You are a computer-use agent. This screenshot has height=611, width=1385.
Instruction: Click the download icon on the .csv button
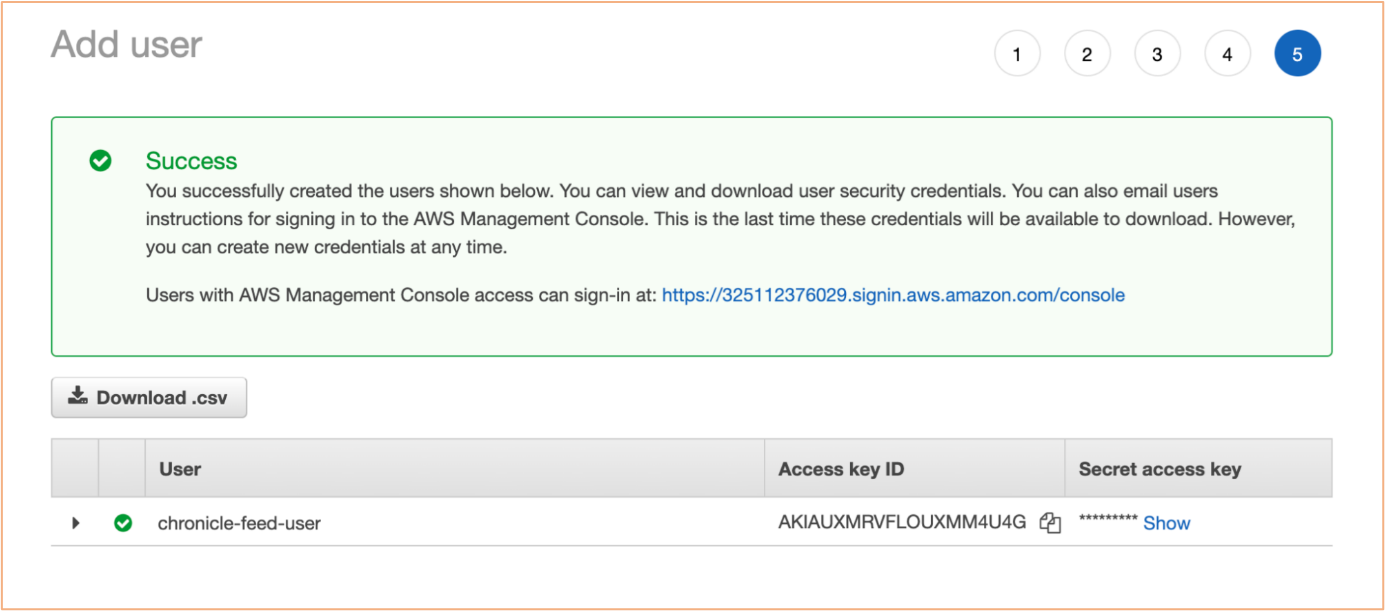tap(78, 396)
